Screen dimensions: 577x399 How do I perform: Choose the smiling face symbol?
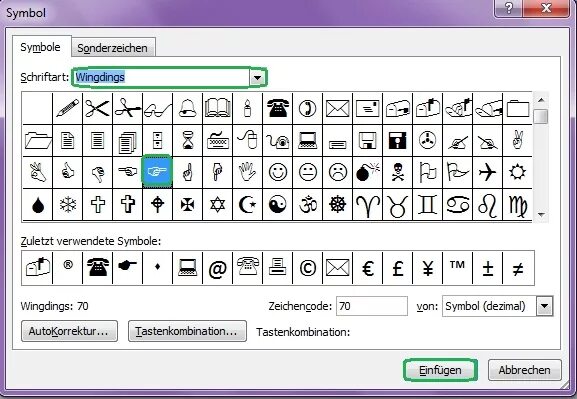tap(277, 172)
